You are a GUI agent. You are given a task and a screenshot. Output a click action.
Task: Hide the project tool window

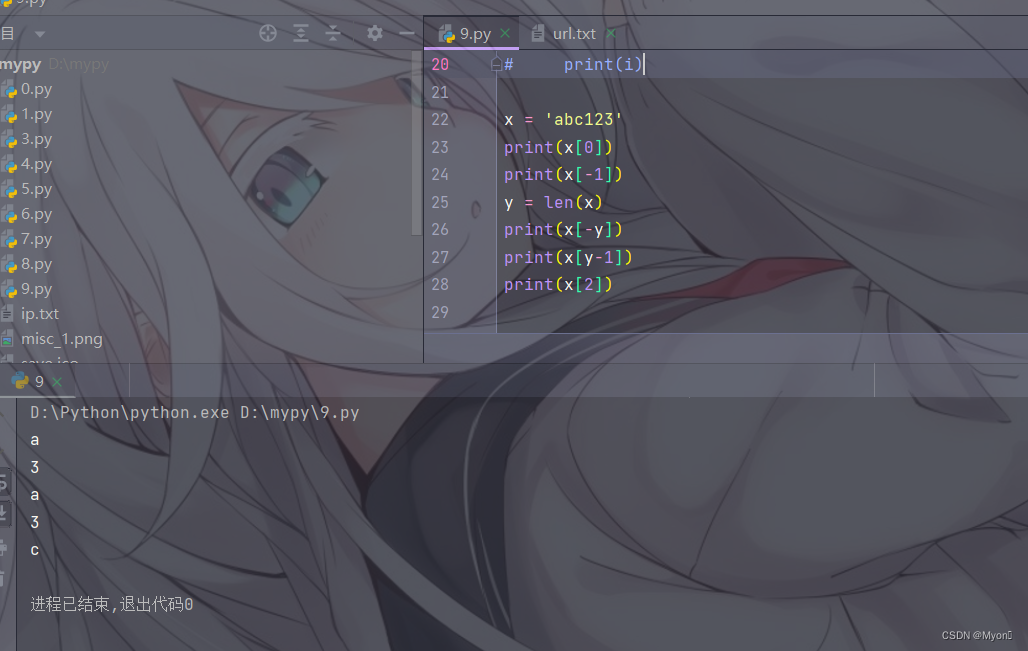(406, 33)
